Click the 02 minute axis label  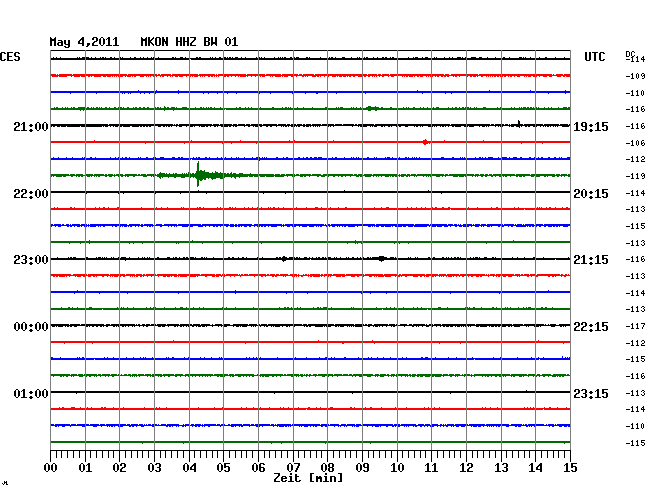tap(119, 468)
